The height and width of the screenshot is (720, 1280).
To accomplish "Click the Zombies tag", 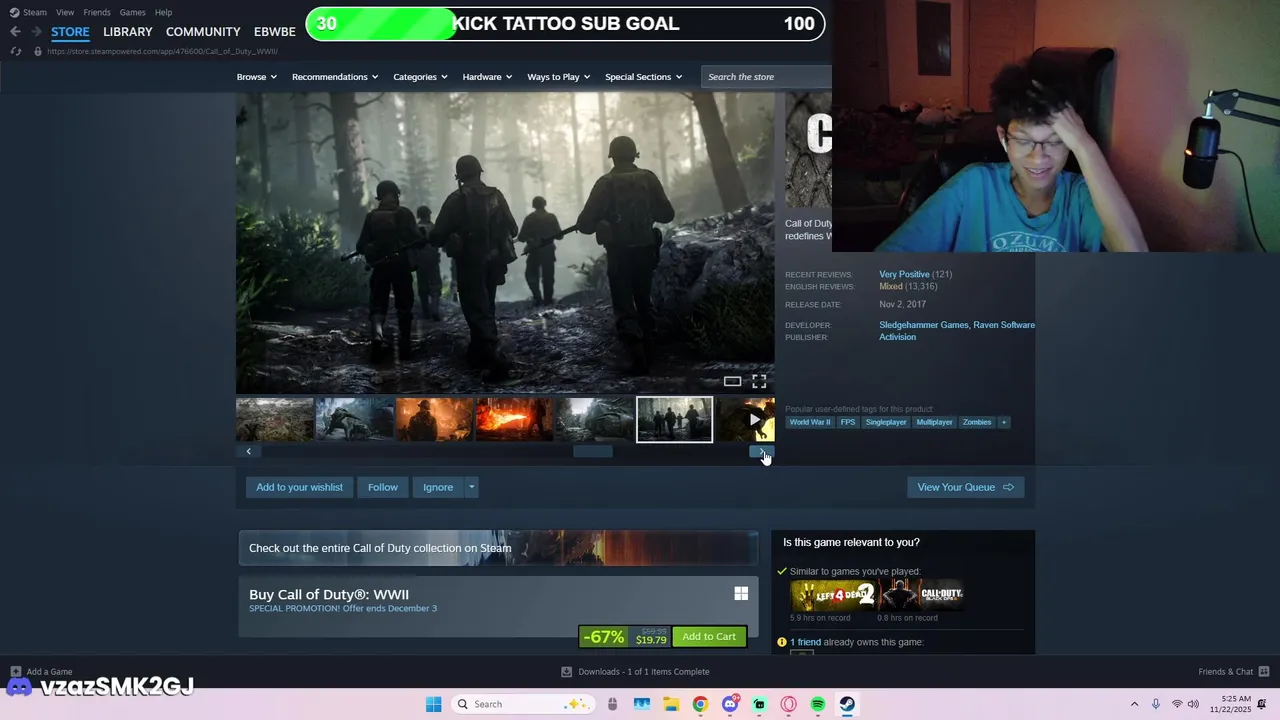I will click(x=977, y=422).
